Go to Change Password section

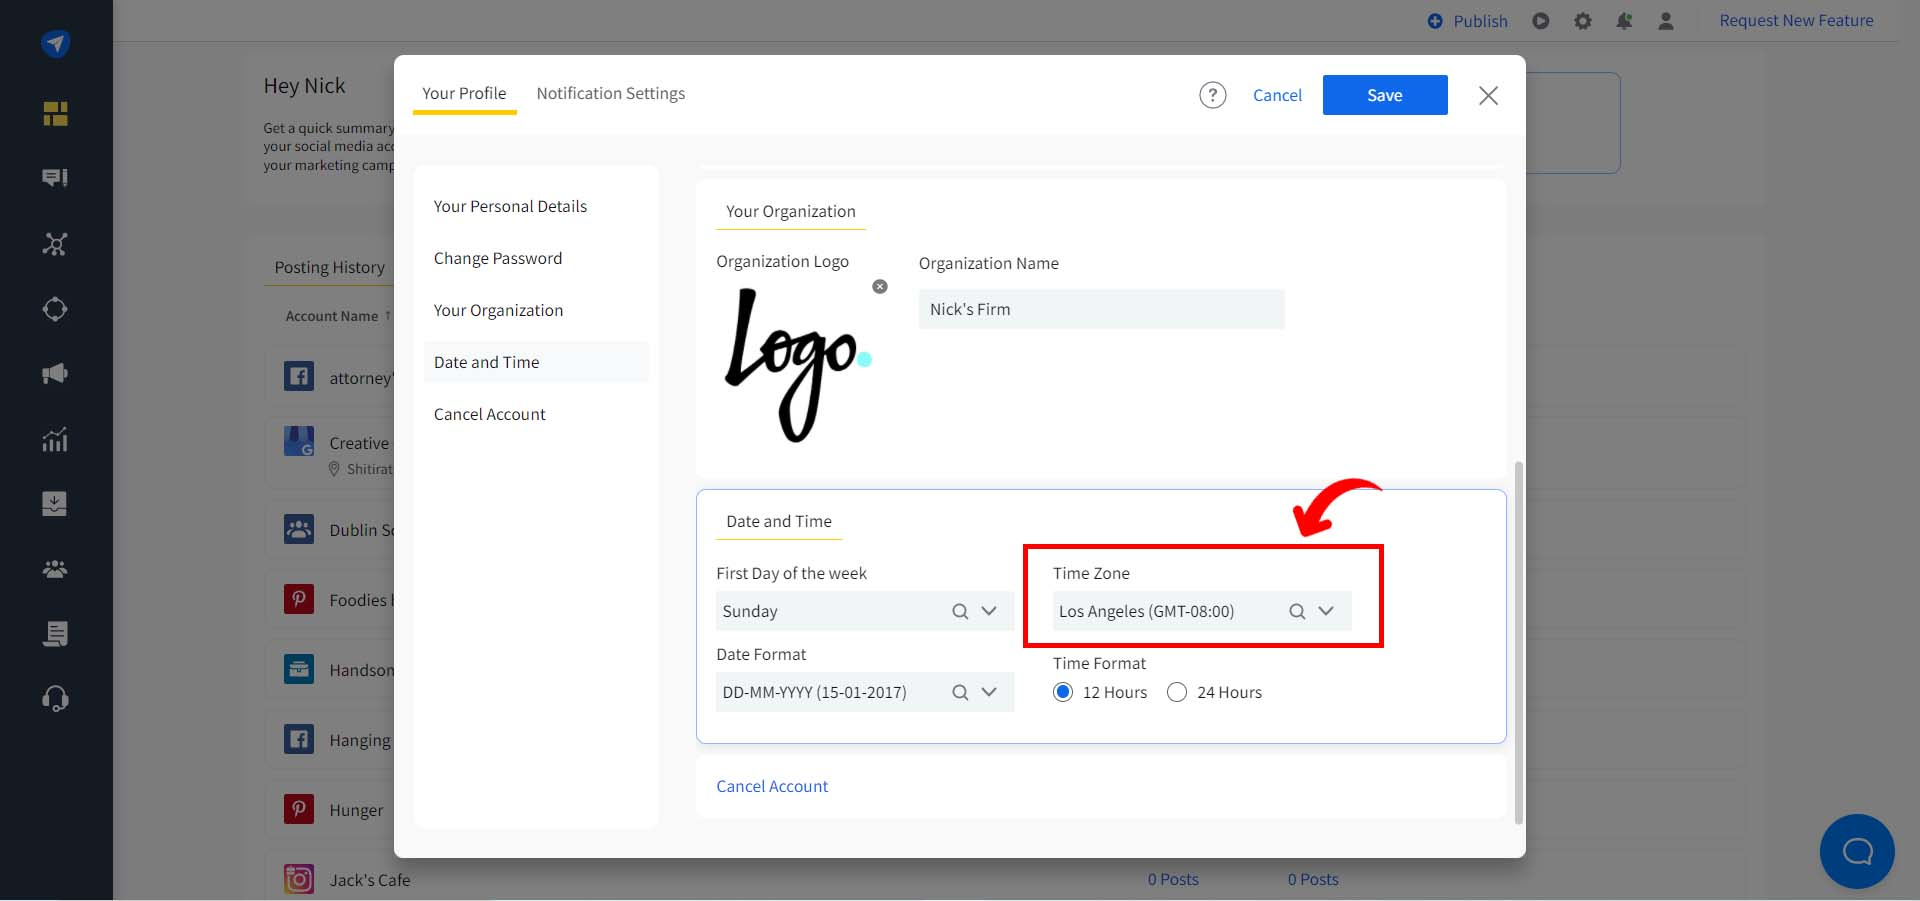click(498, 258)
